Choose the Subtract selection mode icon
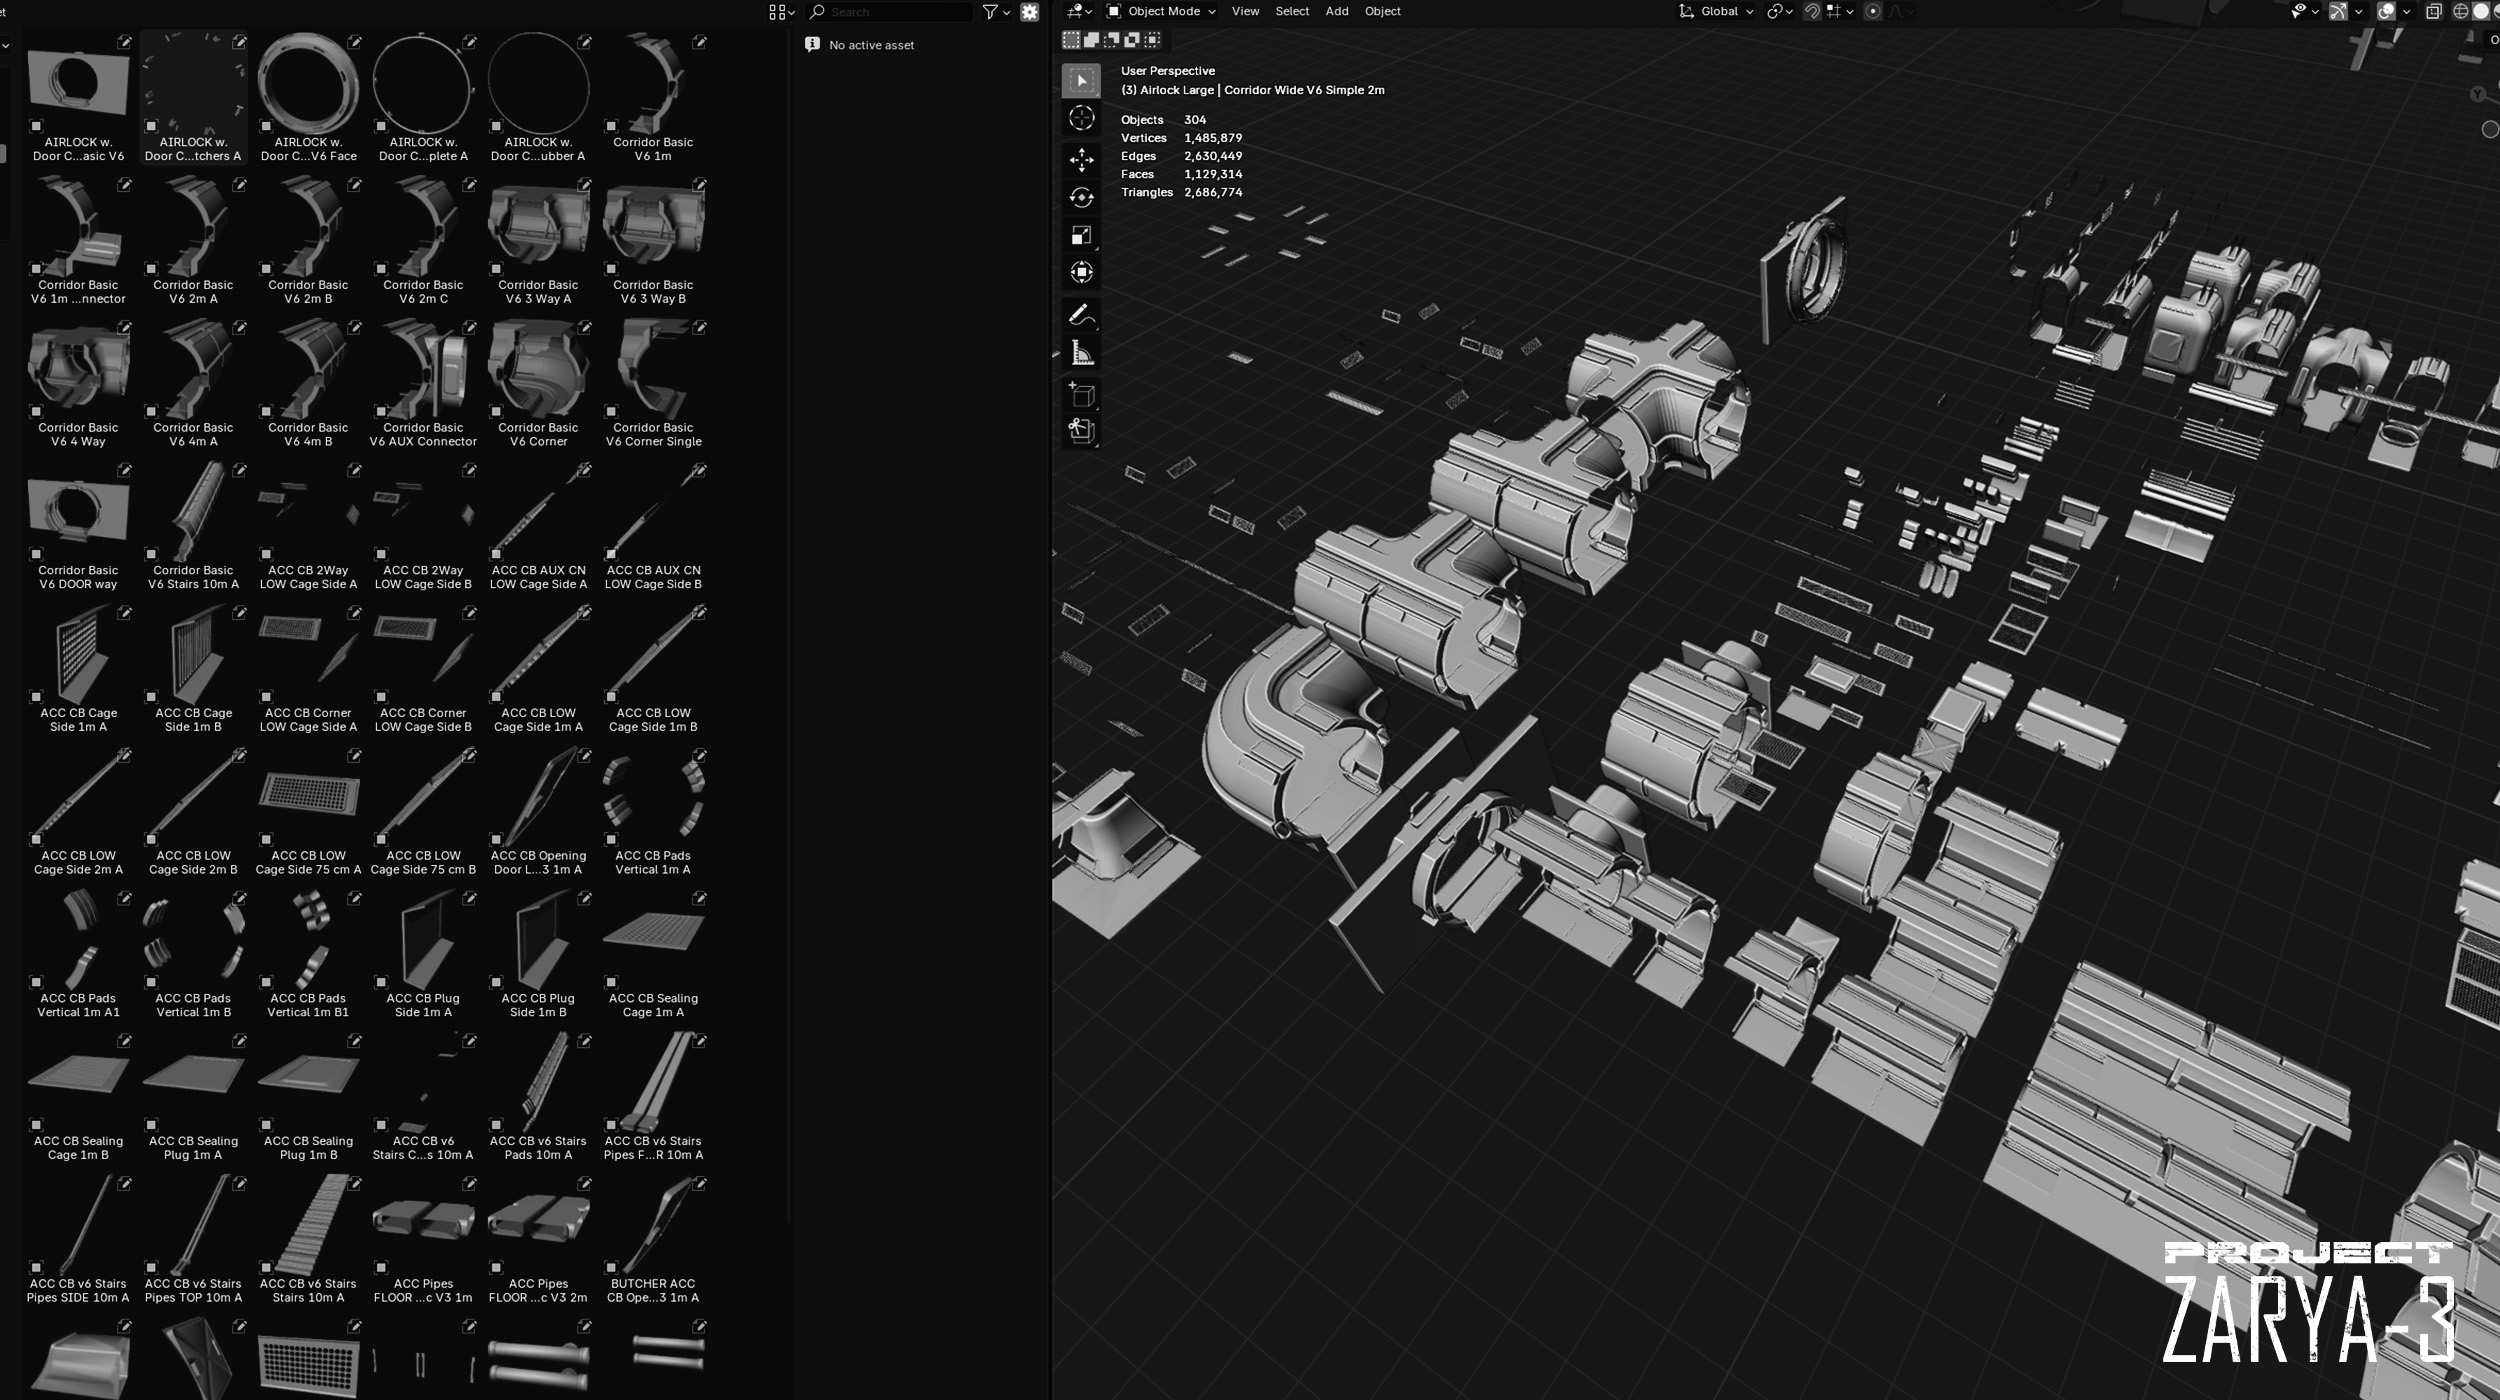The image size is (2500, 1400). tap(1112, 40)
